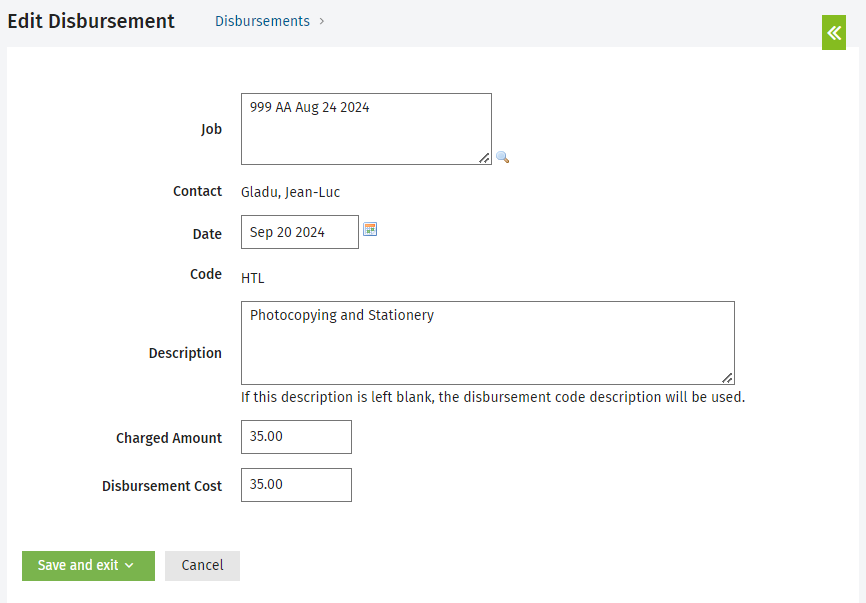Click the Edit Disbursement heading
Viewport: 866px width, 603px height.
[91, 21]
